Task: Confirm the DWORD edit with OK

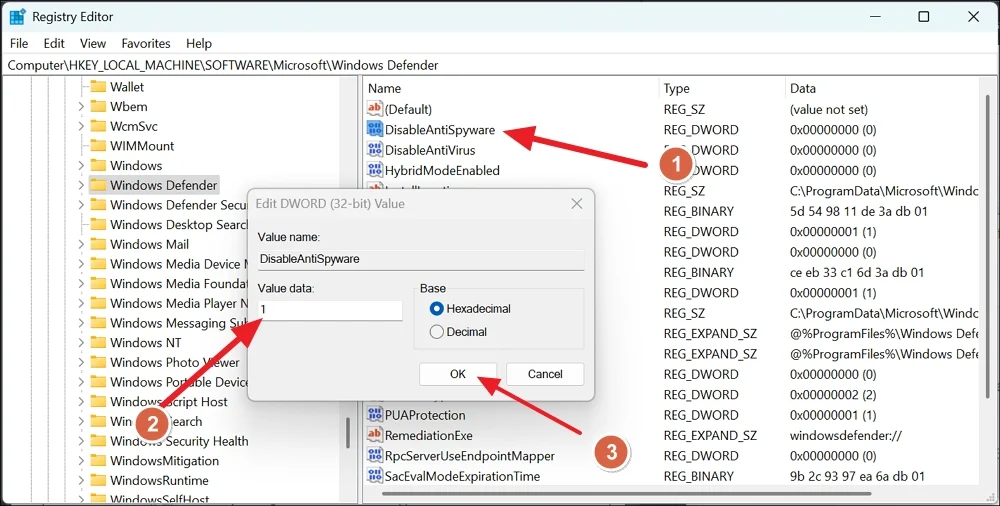Action: pyautogui.click(x=458, y=374)
